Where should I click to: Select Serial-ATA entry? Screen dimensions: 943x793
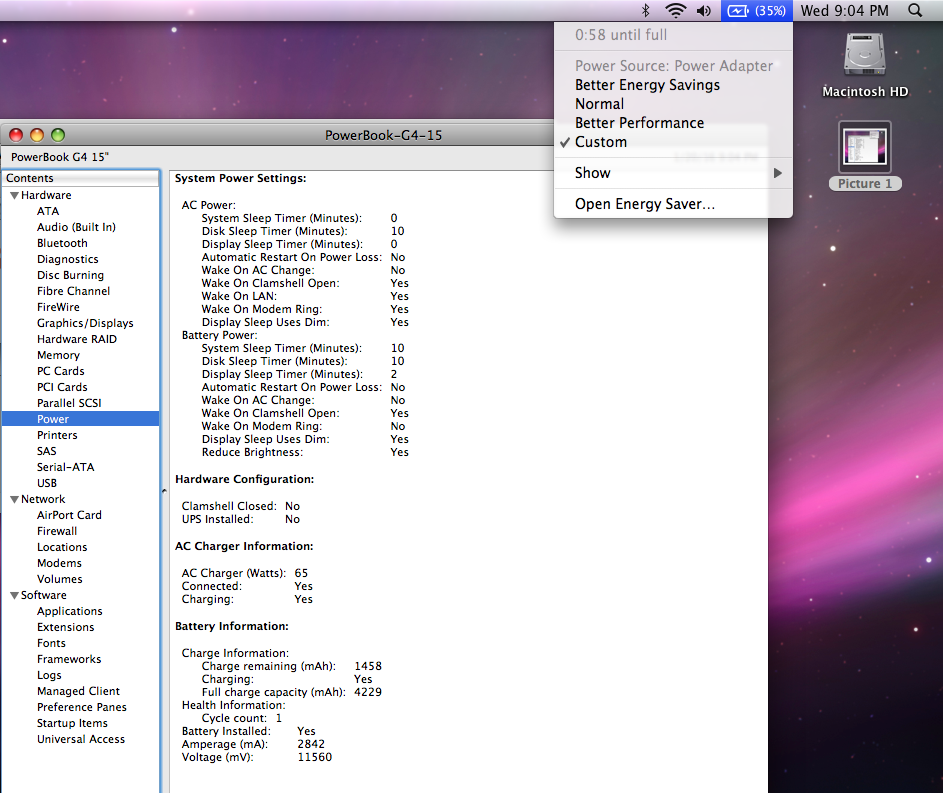(66, 467)
